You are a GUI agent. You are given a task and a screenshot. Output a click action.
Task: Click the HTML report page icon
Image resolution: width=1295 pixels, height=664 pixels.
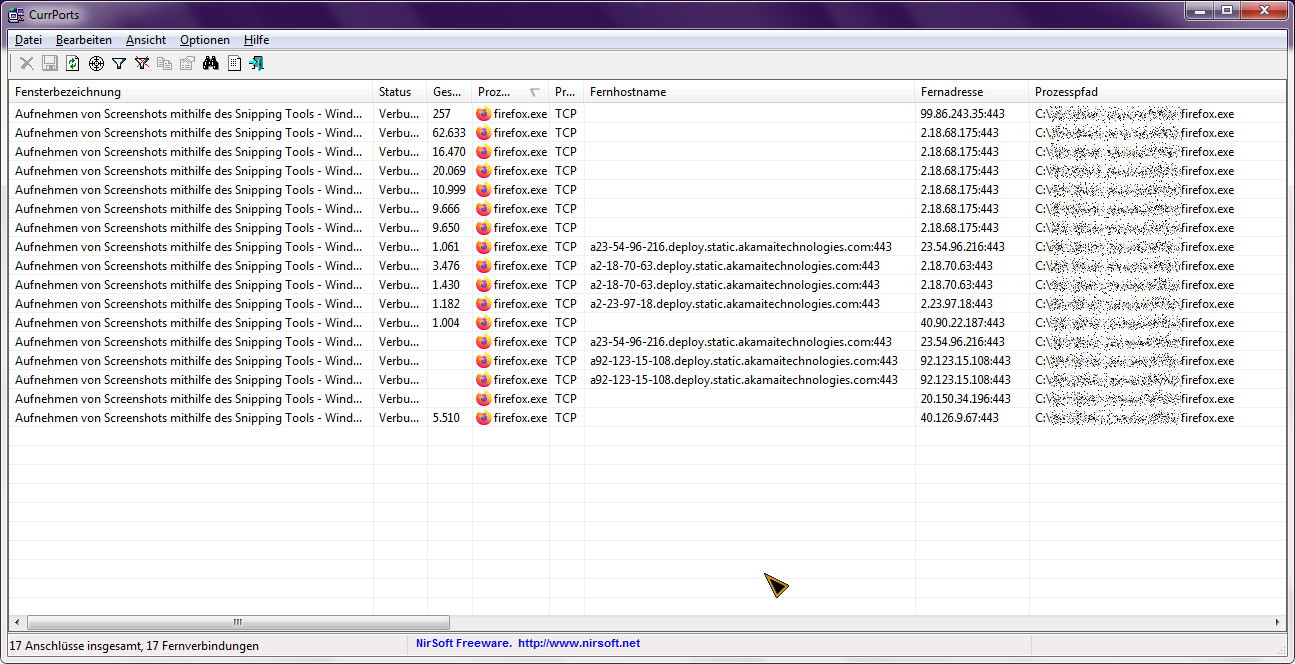[234, 64]
